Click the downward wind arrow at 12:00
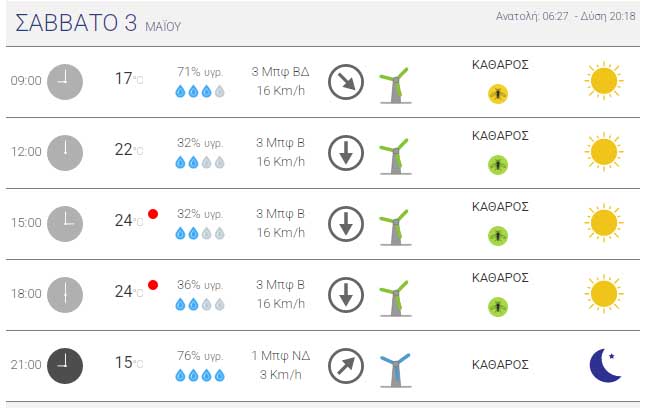Viewport: 650px width, 408px height. [x=346, y=153]
